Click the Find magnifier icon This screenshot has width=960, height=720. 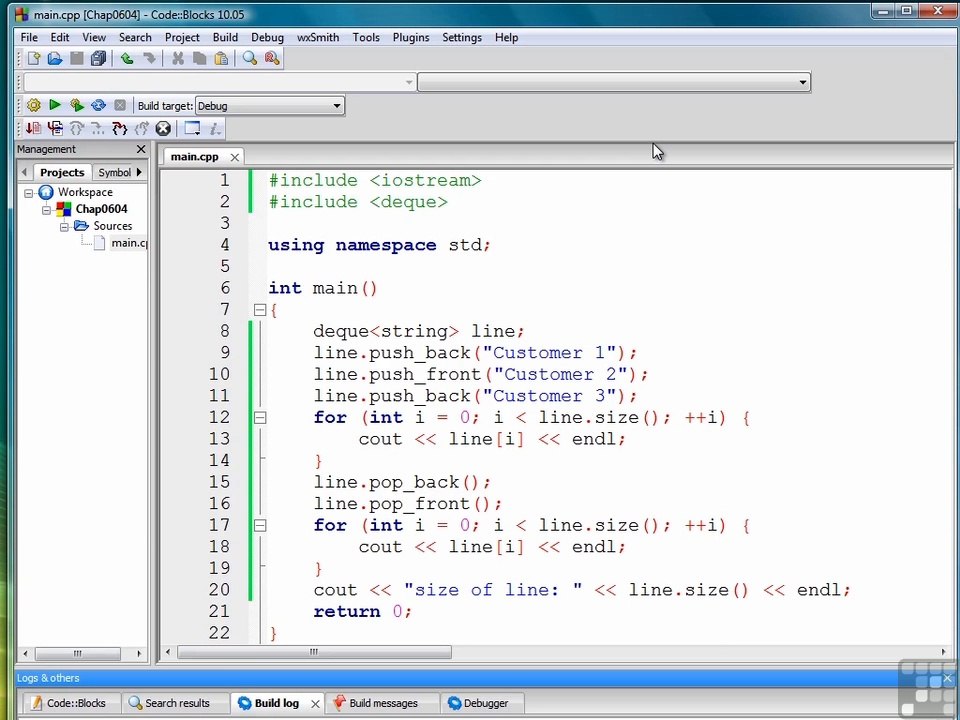click(x=250, y=59)
